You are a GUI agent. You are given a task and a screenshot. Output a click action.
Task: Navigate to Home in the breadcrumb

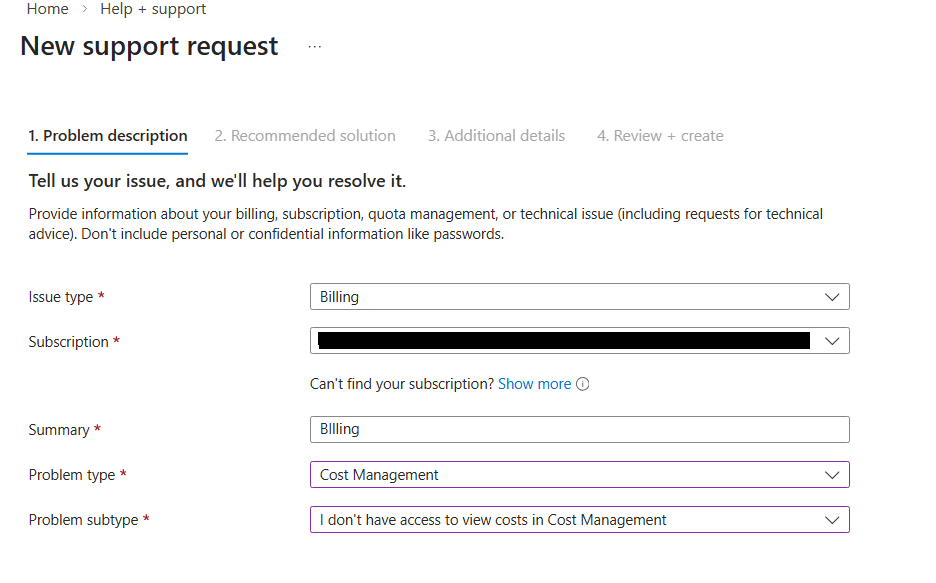click(48, 9)
